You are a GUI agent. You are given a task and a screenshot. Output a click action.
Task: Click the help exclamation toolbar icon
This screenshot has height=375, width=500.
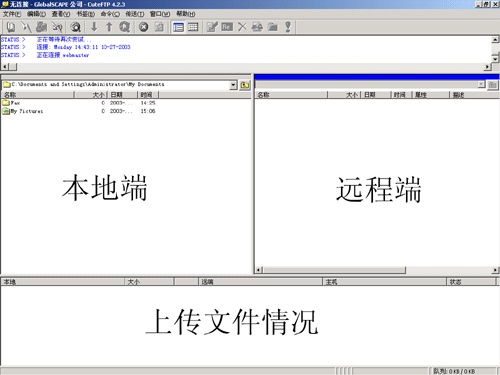tap(288, 27)
